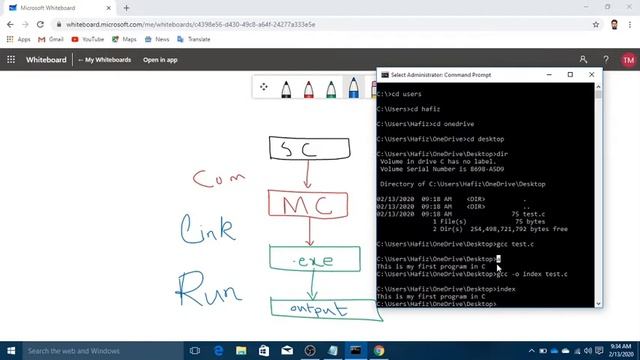Open Task View on the taskbar
Screen dimensions: 640x360
(x=195, y=351)
